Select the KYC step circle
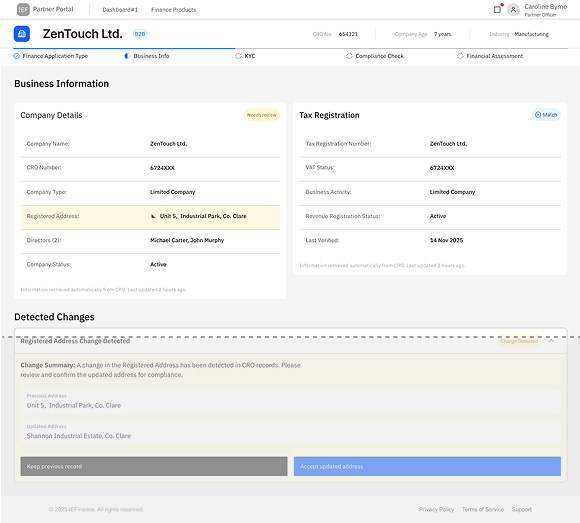Viewport: 580px width, 523px height. coord(238,56)
